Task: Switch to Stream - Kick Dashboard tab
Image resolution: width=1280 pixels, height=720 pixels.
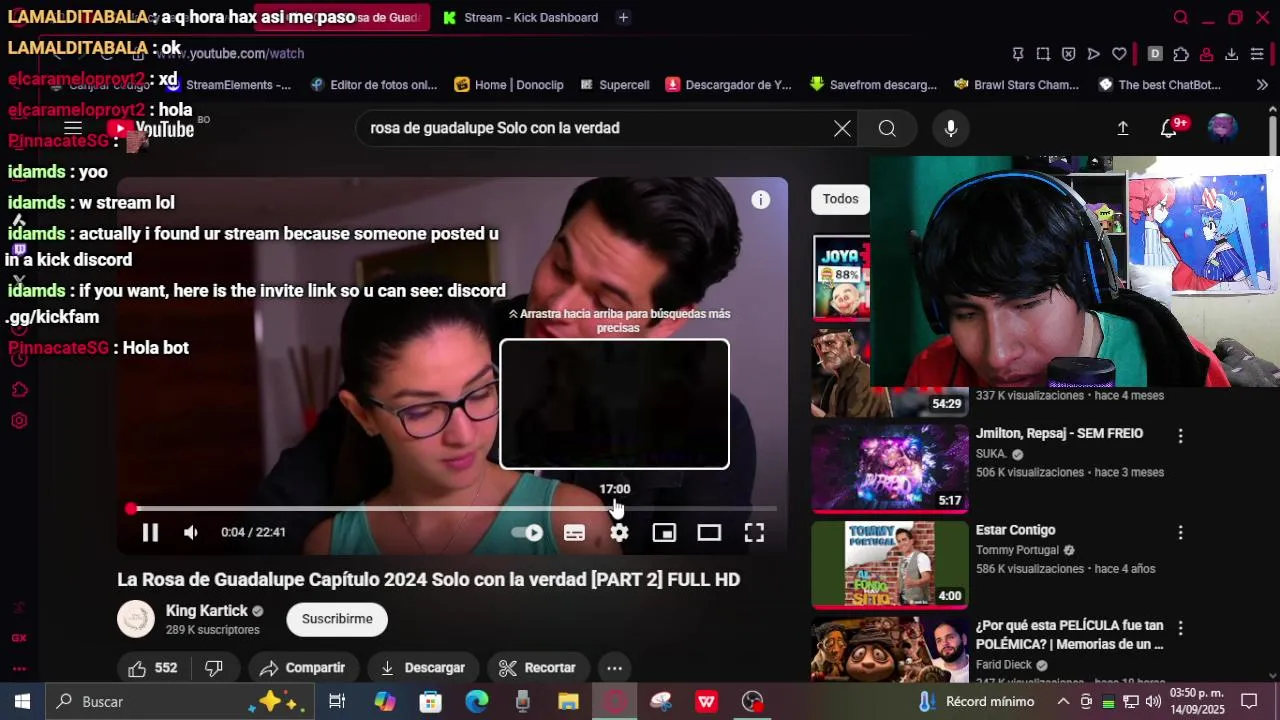Action: click(520, 17)
